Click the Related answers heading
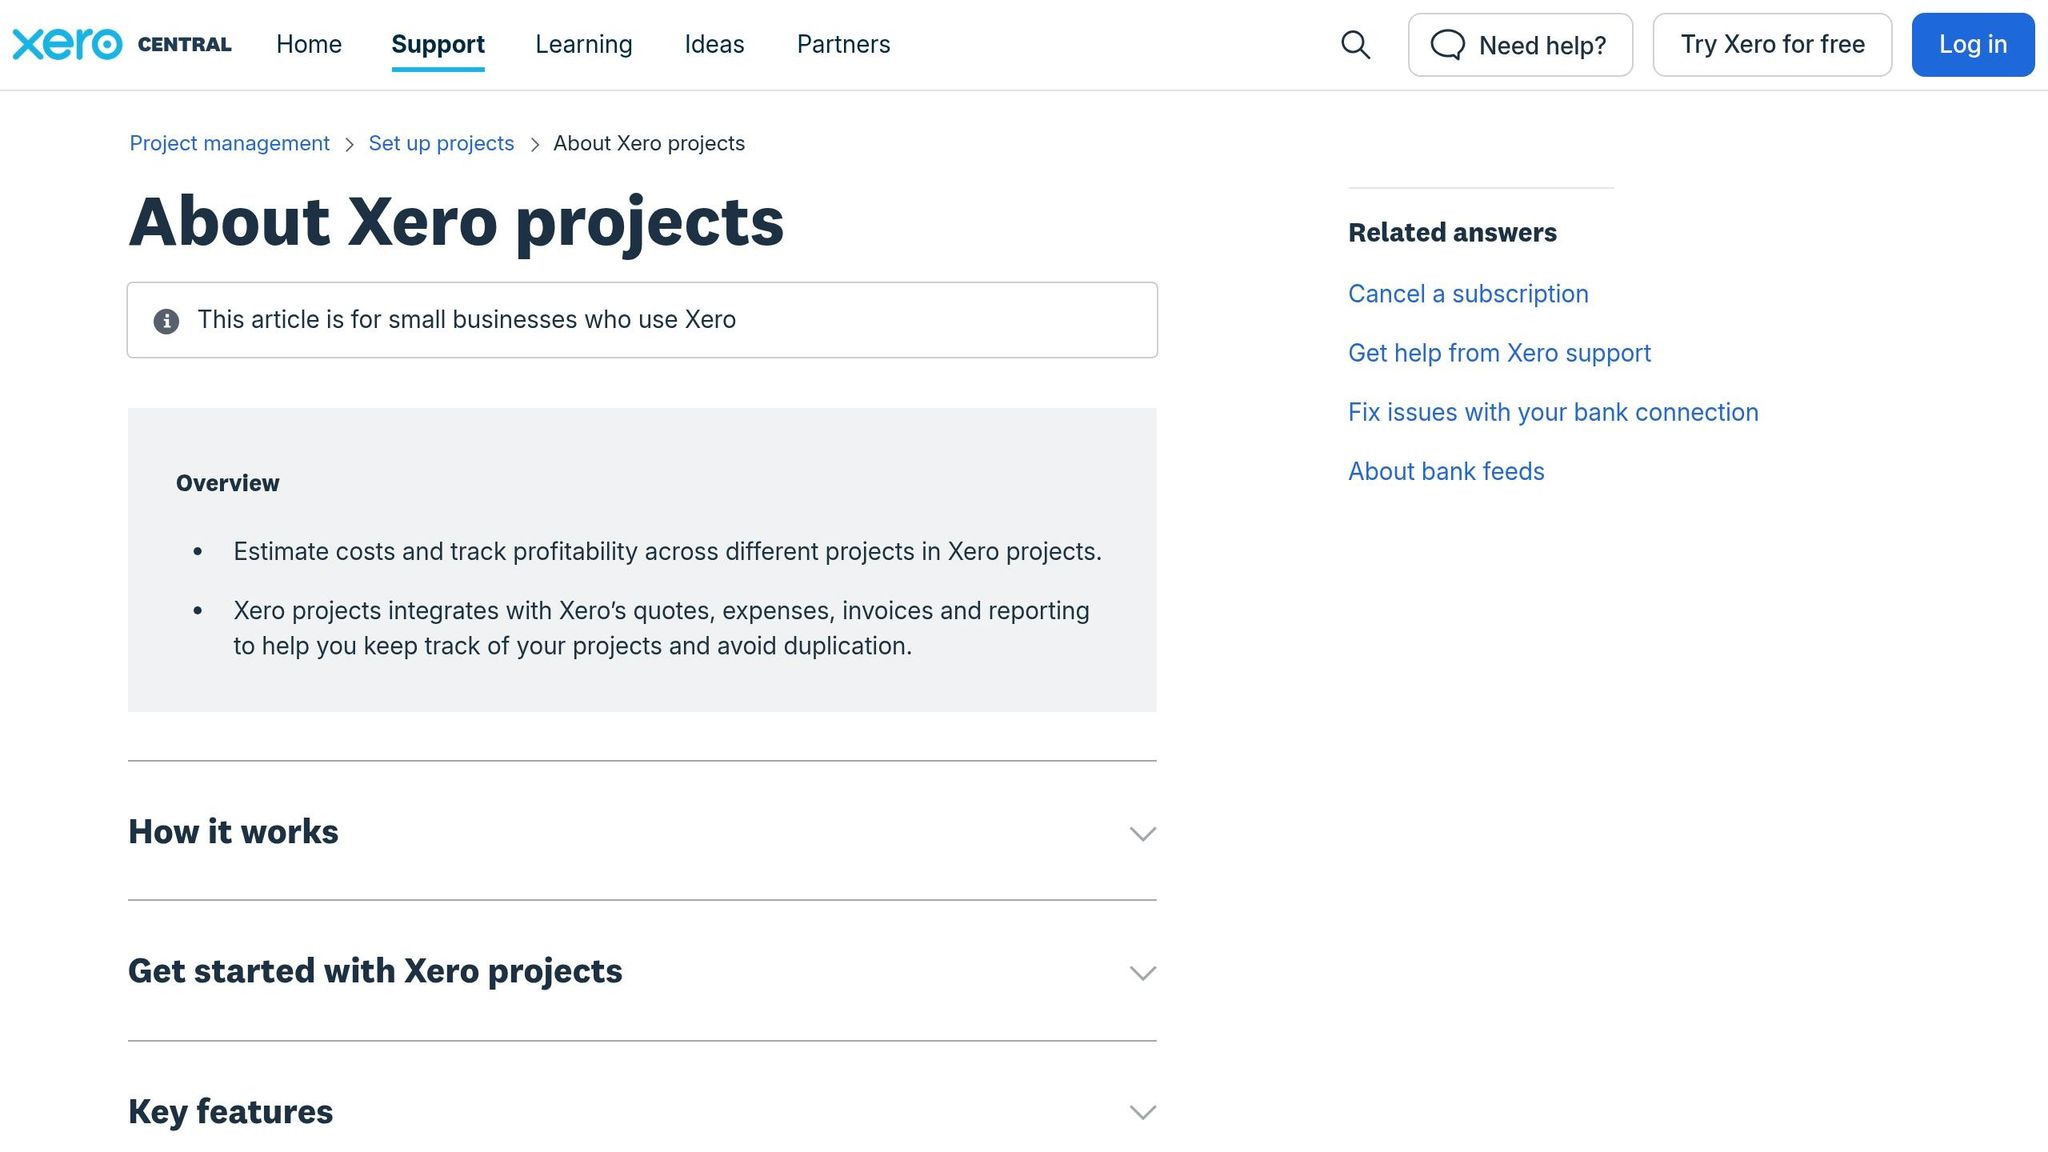 click(1452, 233)
